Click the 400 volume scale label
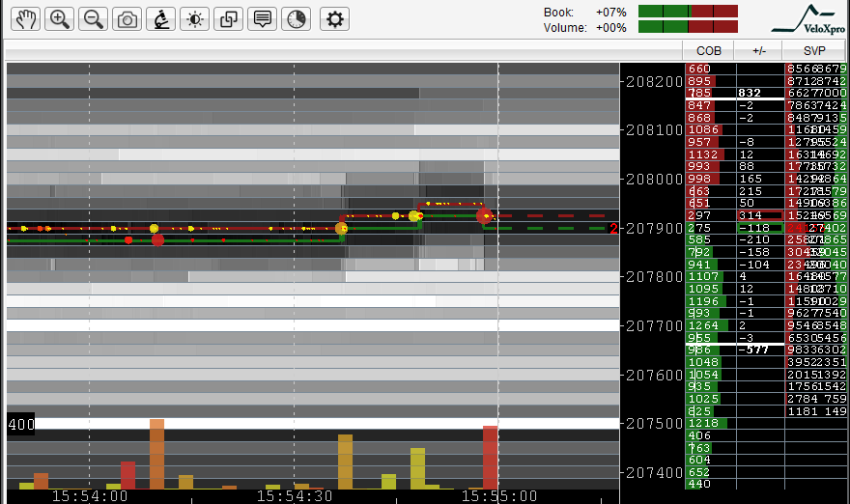This screenshot has height=504, width=850. click(x=21, y=424)
